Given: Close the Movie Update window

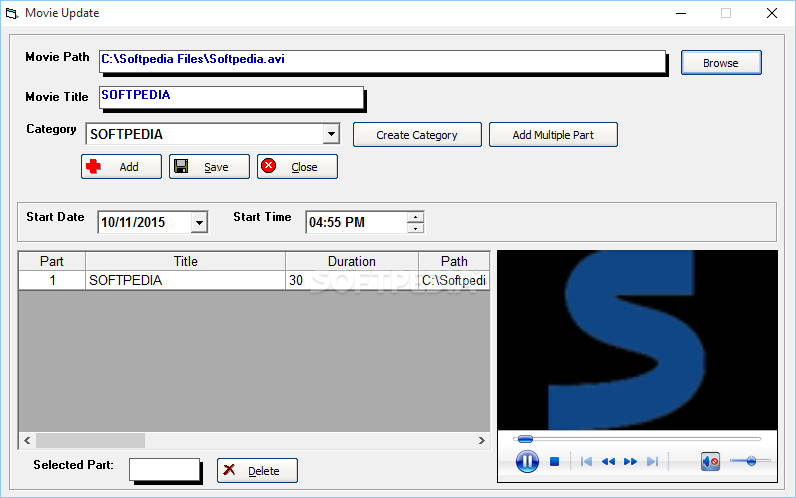Looking at the screenshot, I should tap(772, 13).
